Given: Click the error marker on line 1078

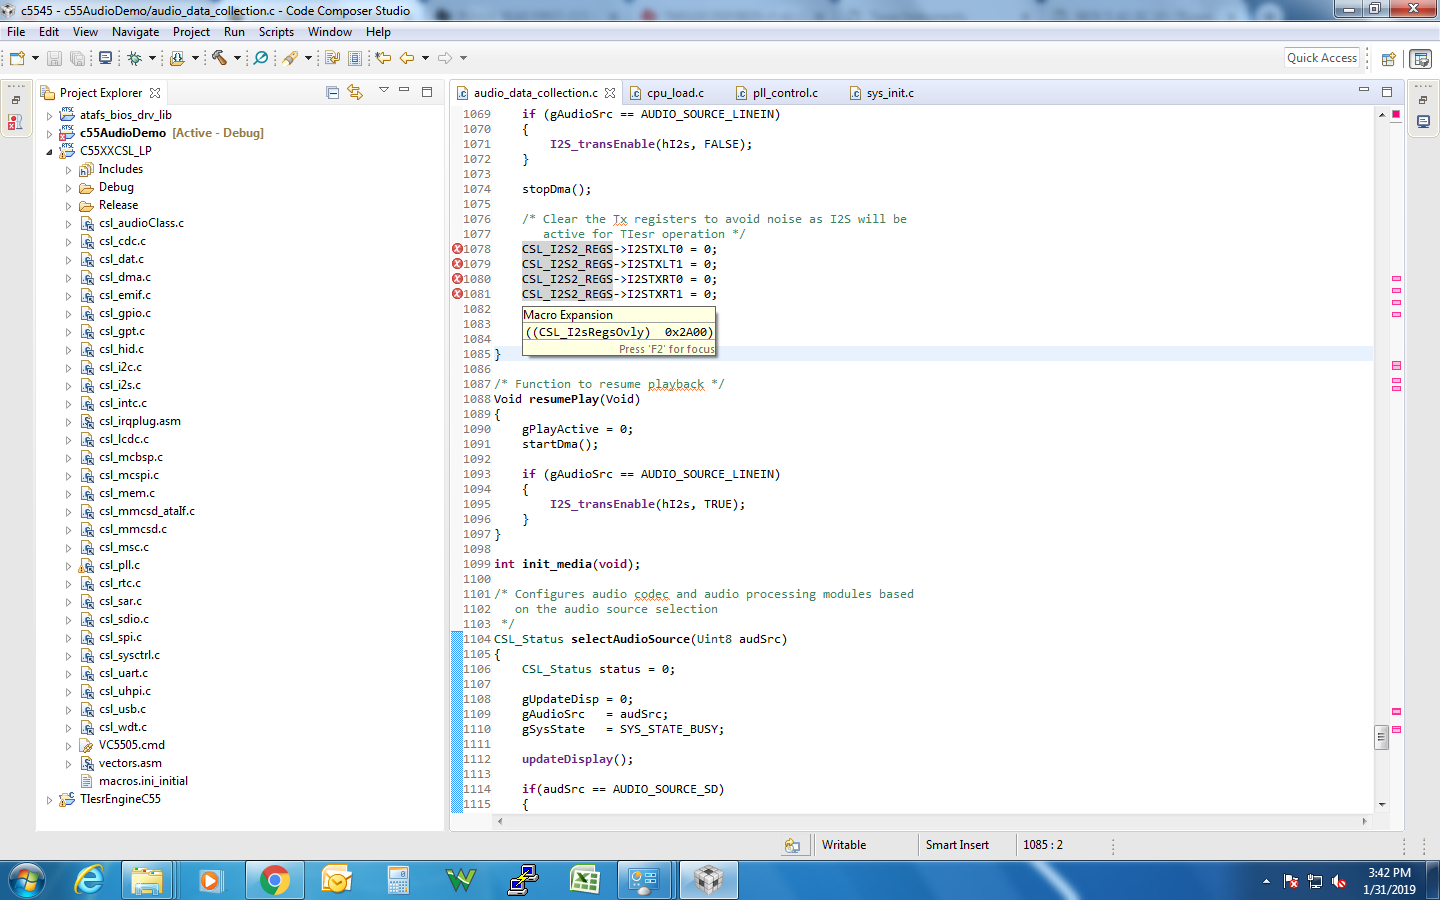Looking at the screenshot, I should click(x=457, y=249).
